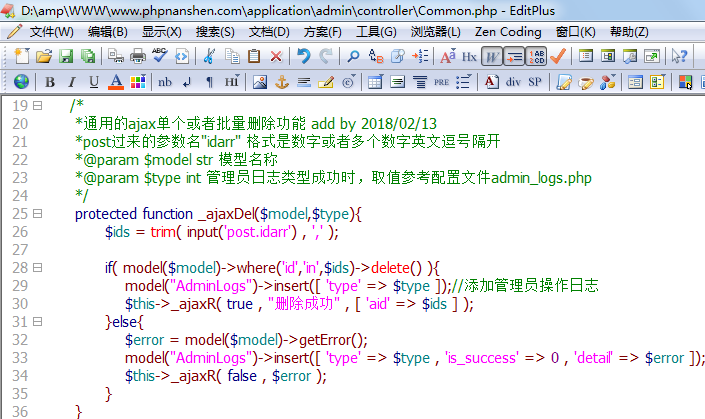
Task: Toggle Italic formatting
Action: pyautogui.click(x=71, y=82)
